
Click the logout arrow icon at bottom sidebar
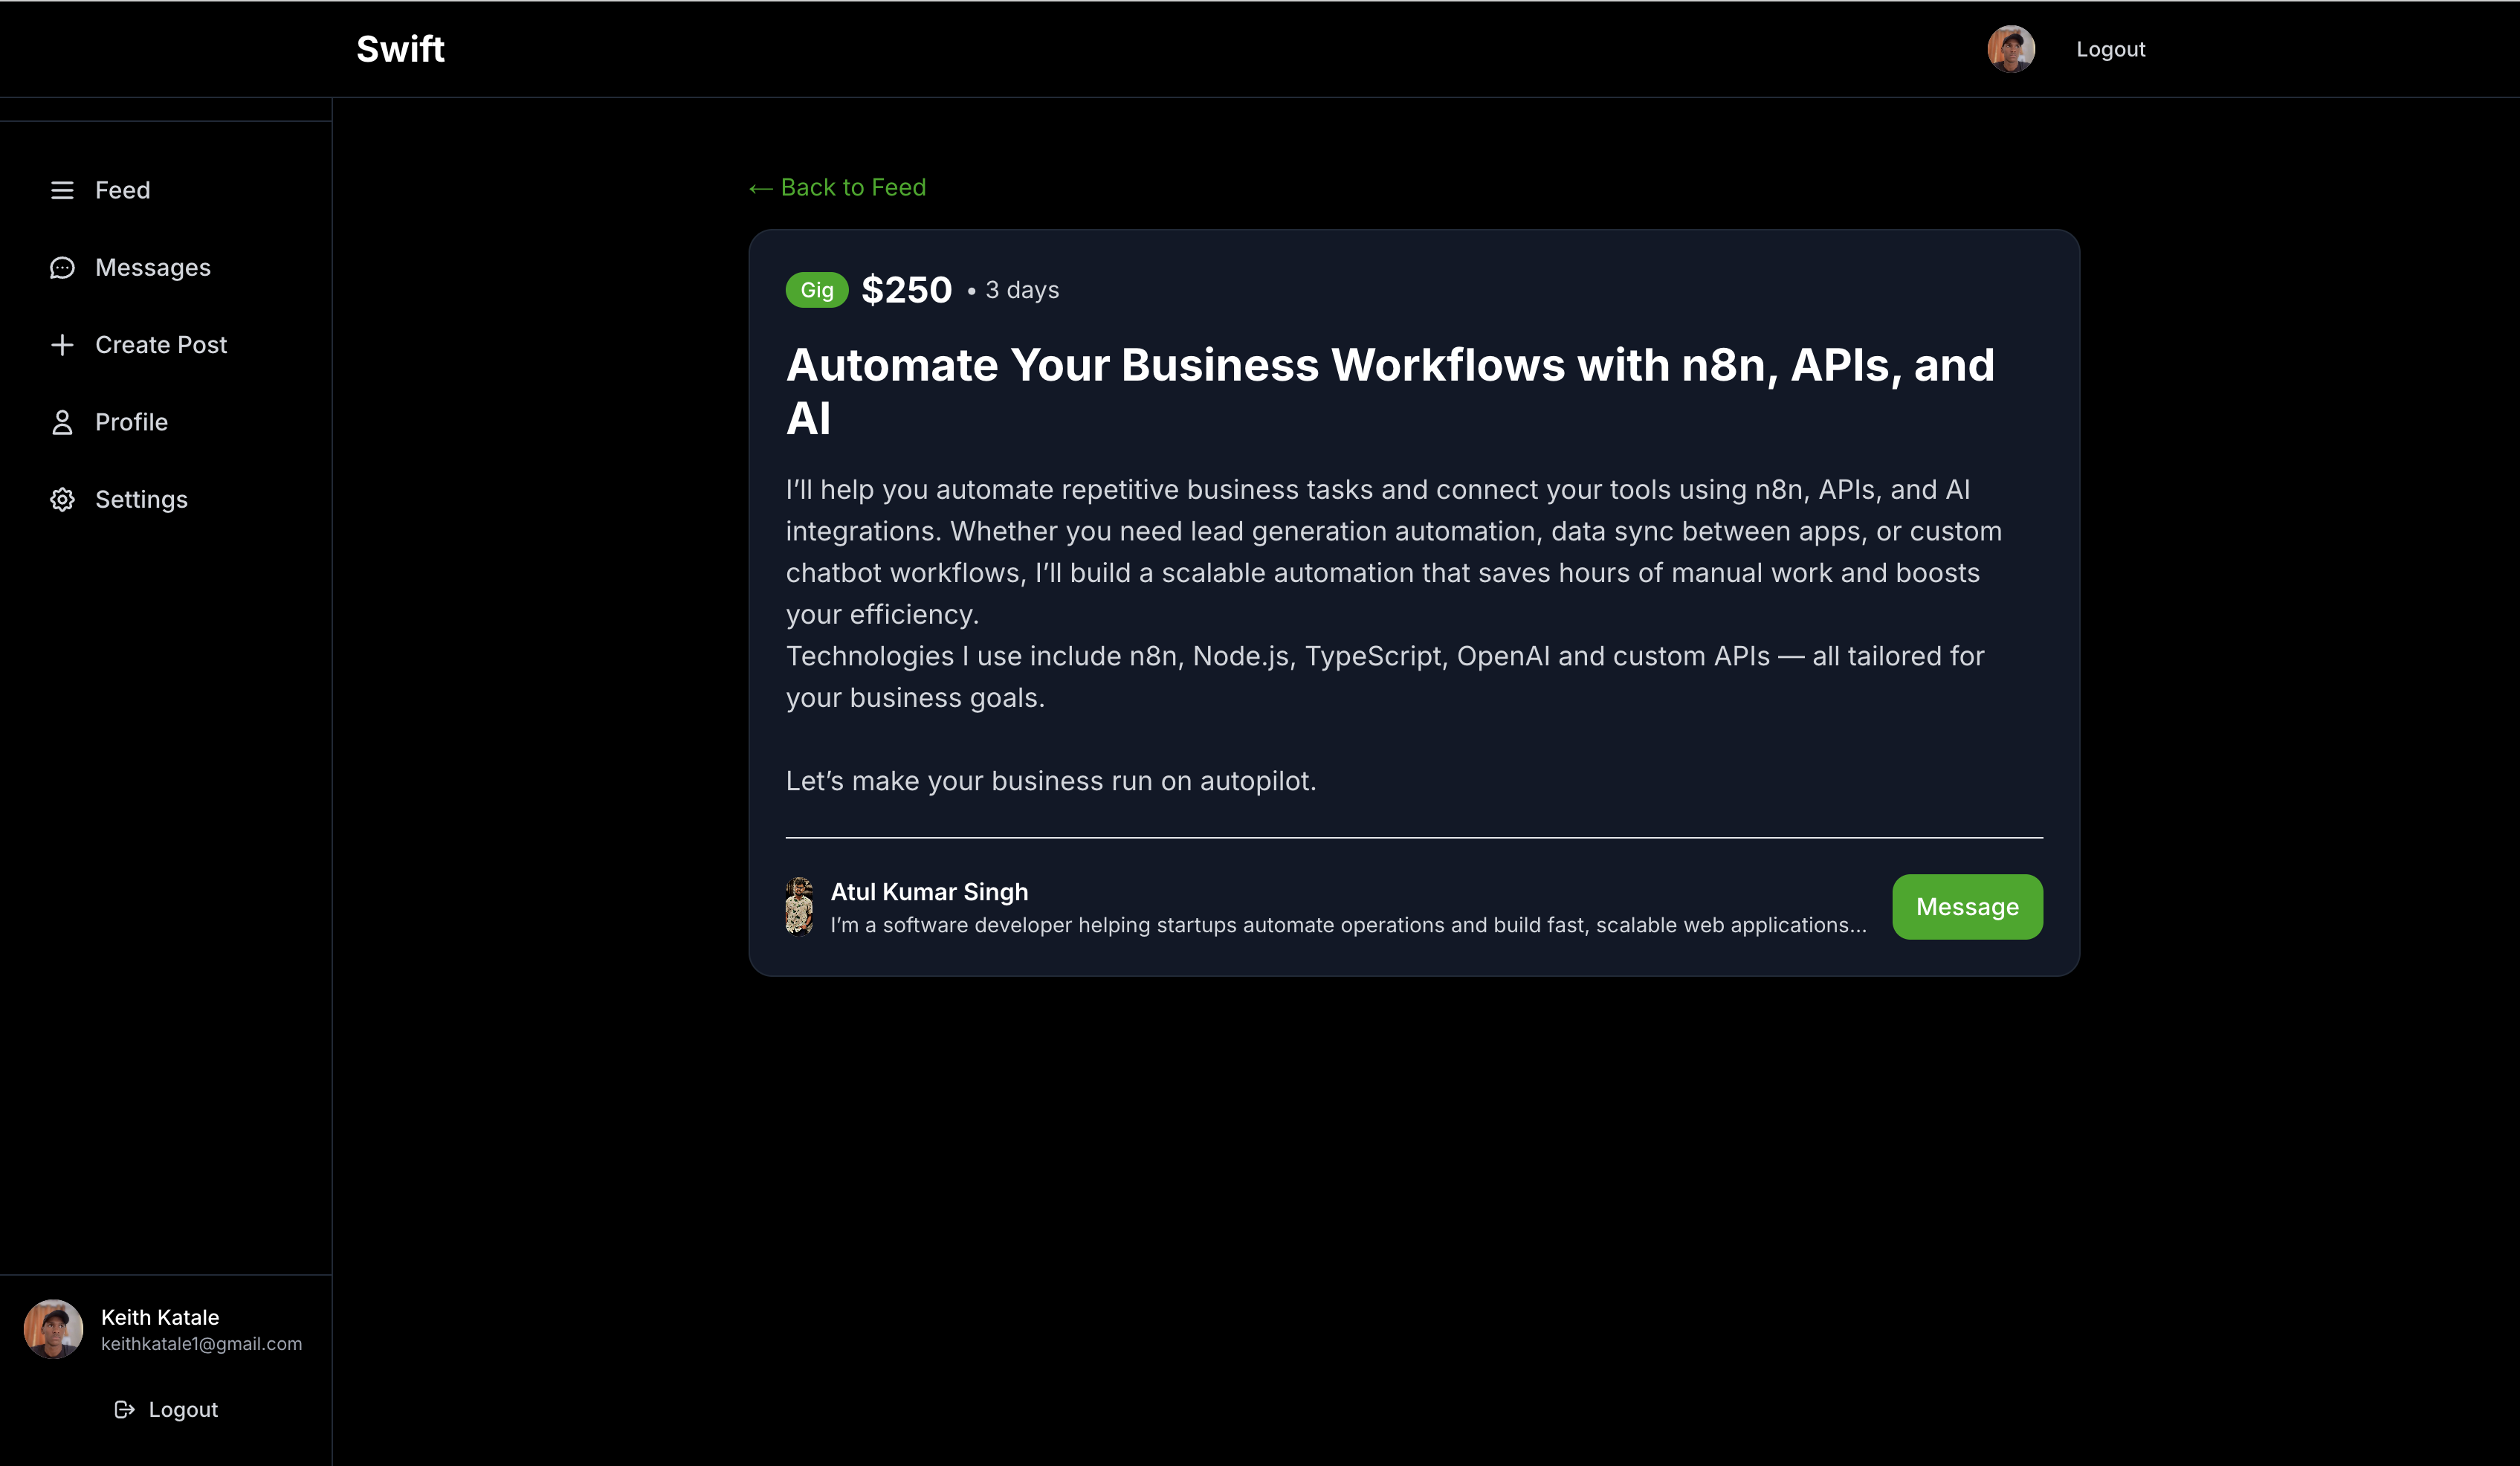pyautogui.click(x=125, y=1409)
